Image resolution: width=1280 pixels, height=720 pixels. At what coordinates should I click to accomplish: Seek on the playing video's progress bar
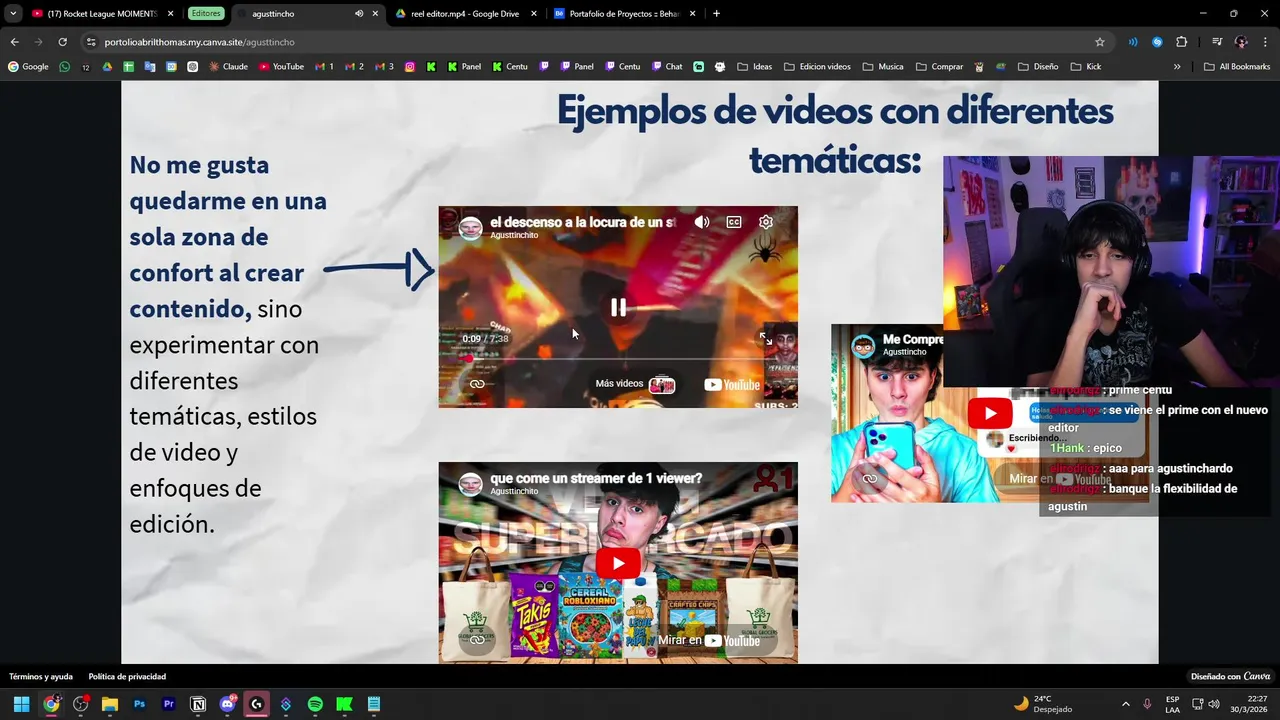[618, 358]
